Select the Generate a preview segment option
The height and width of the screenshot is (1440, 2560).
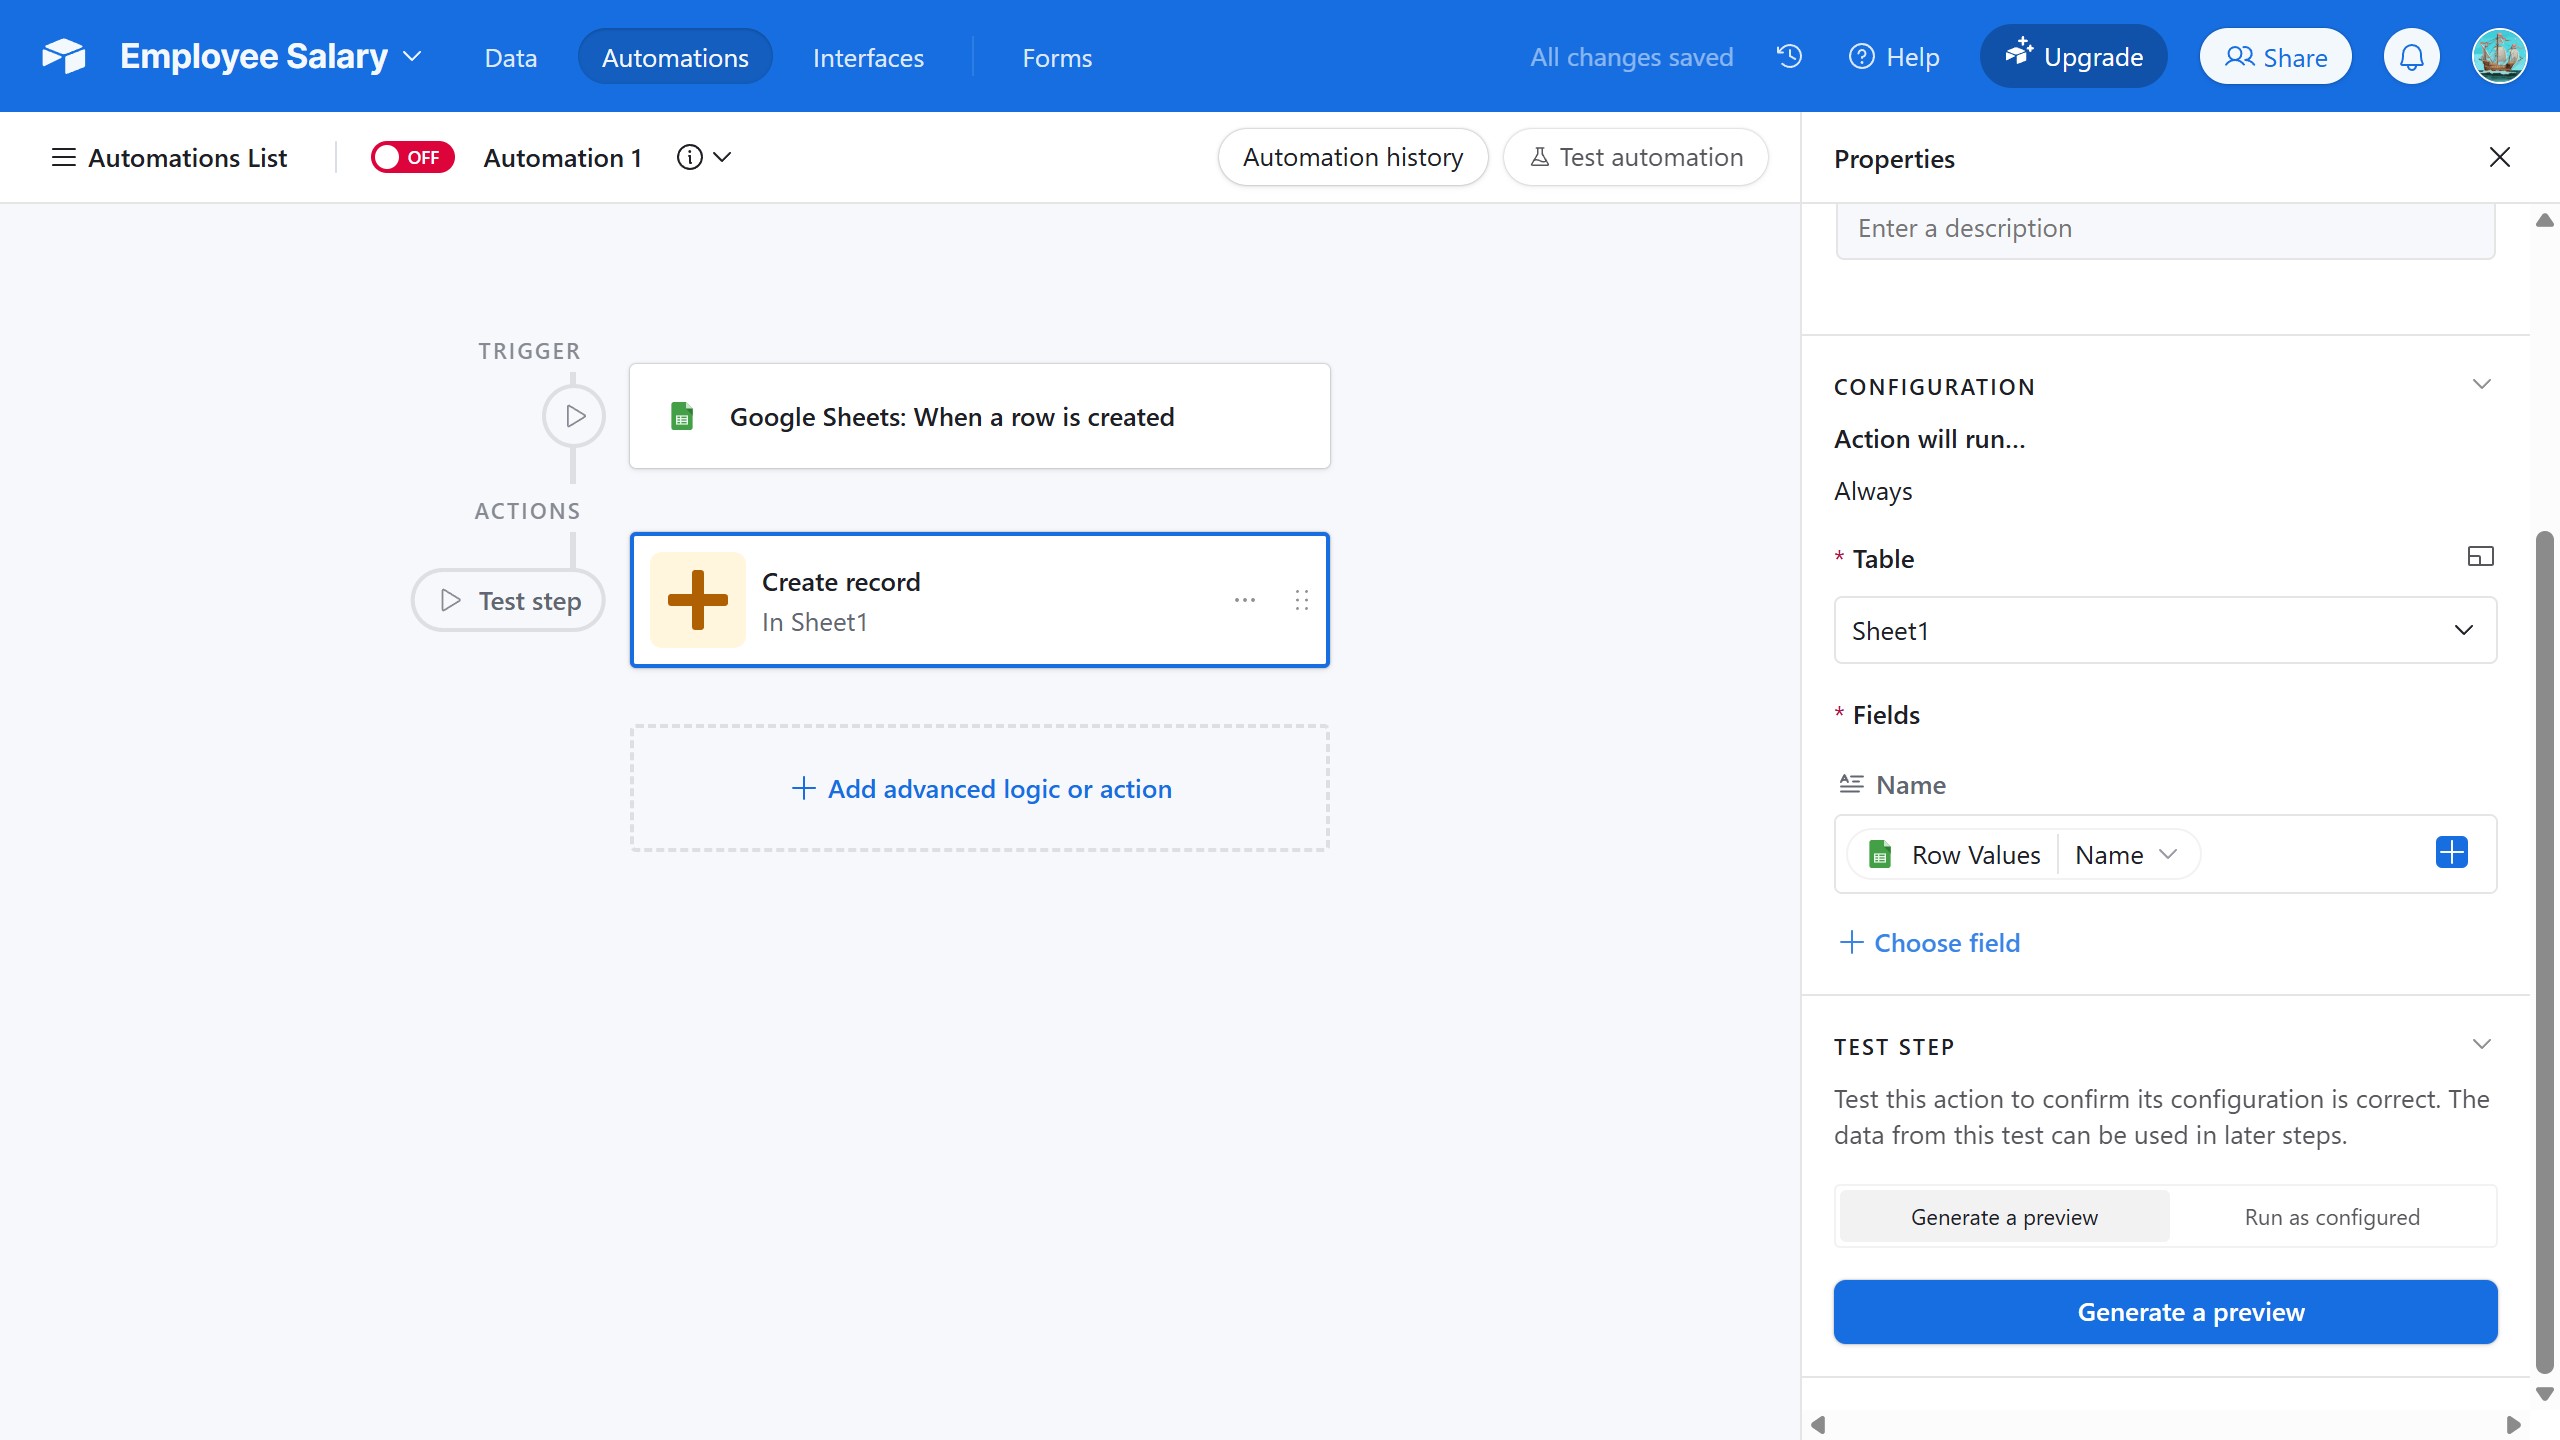(x=2004, y=1217)
